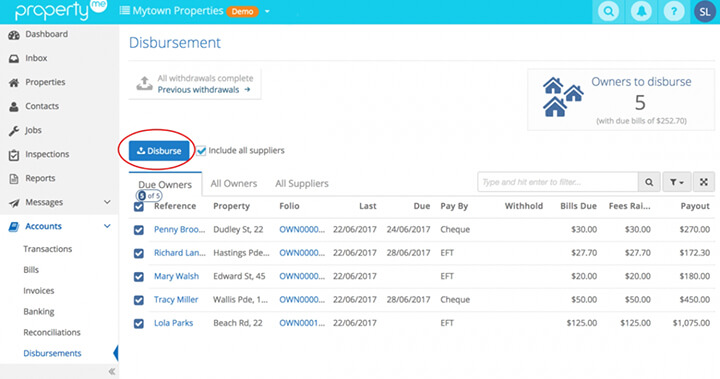
Task: Expand the Messages submenu chevron
Action: [x=107, y=202]
